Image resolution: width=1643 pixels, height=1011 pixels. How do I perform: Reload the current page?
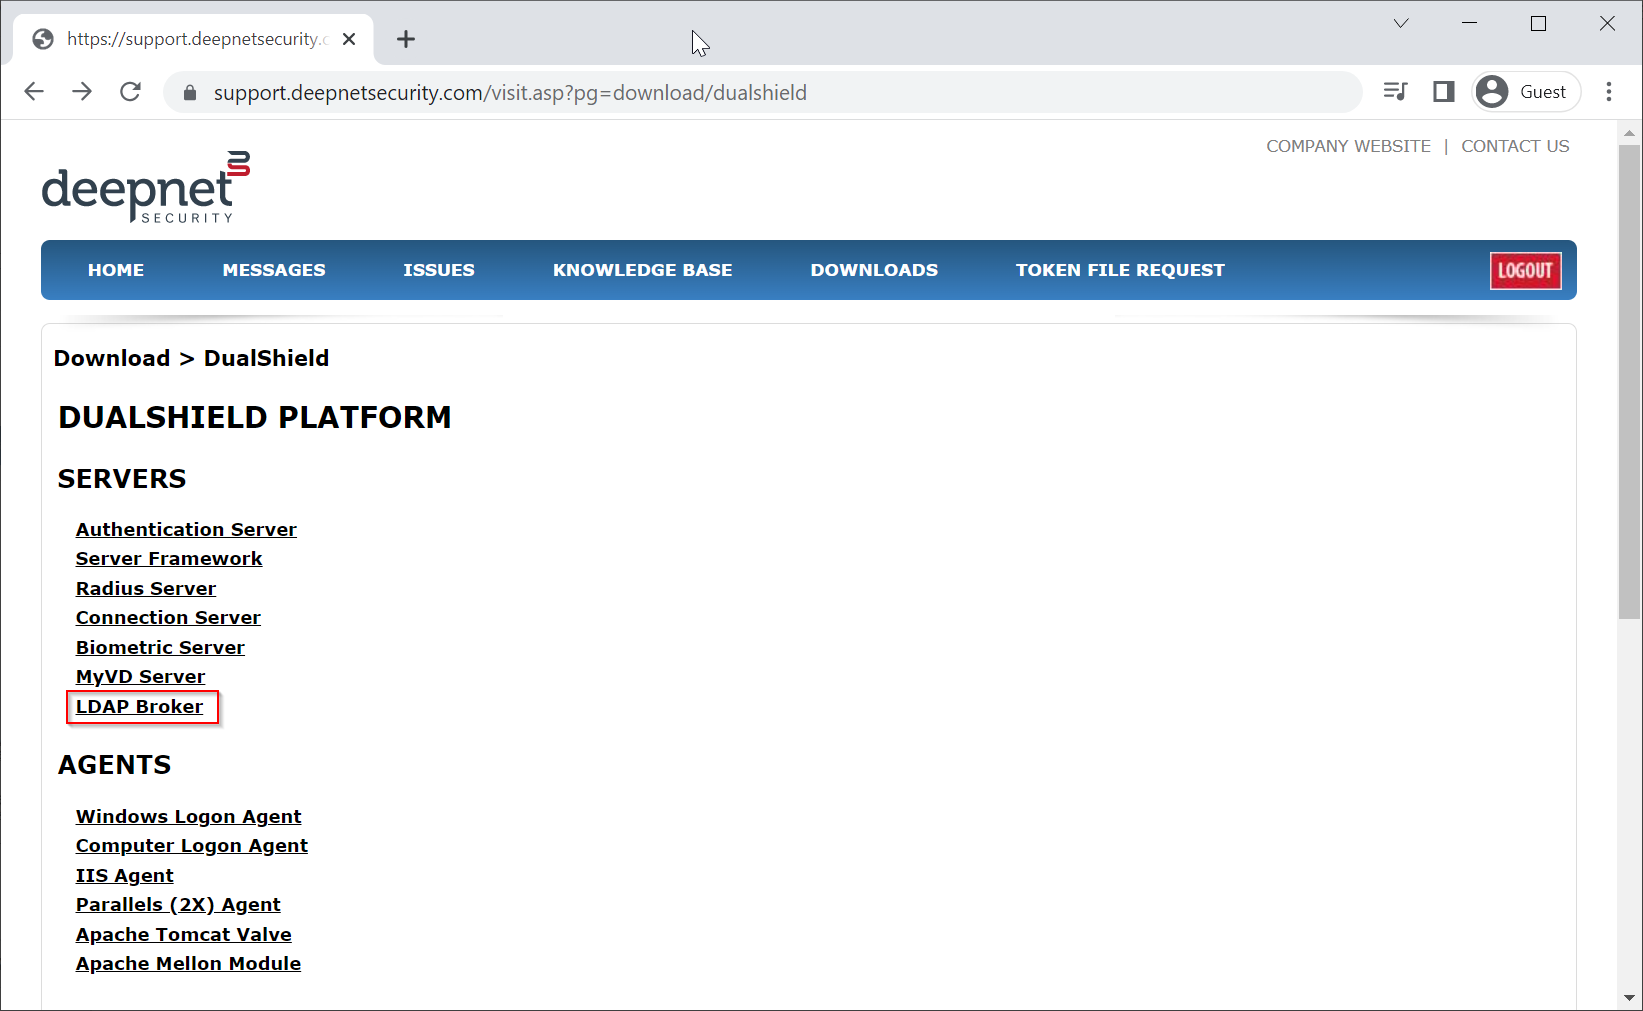[x=130, y=92]
